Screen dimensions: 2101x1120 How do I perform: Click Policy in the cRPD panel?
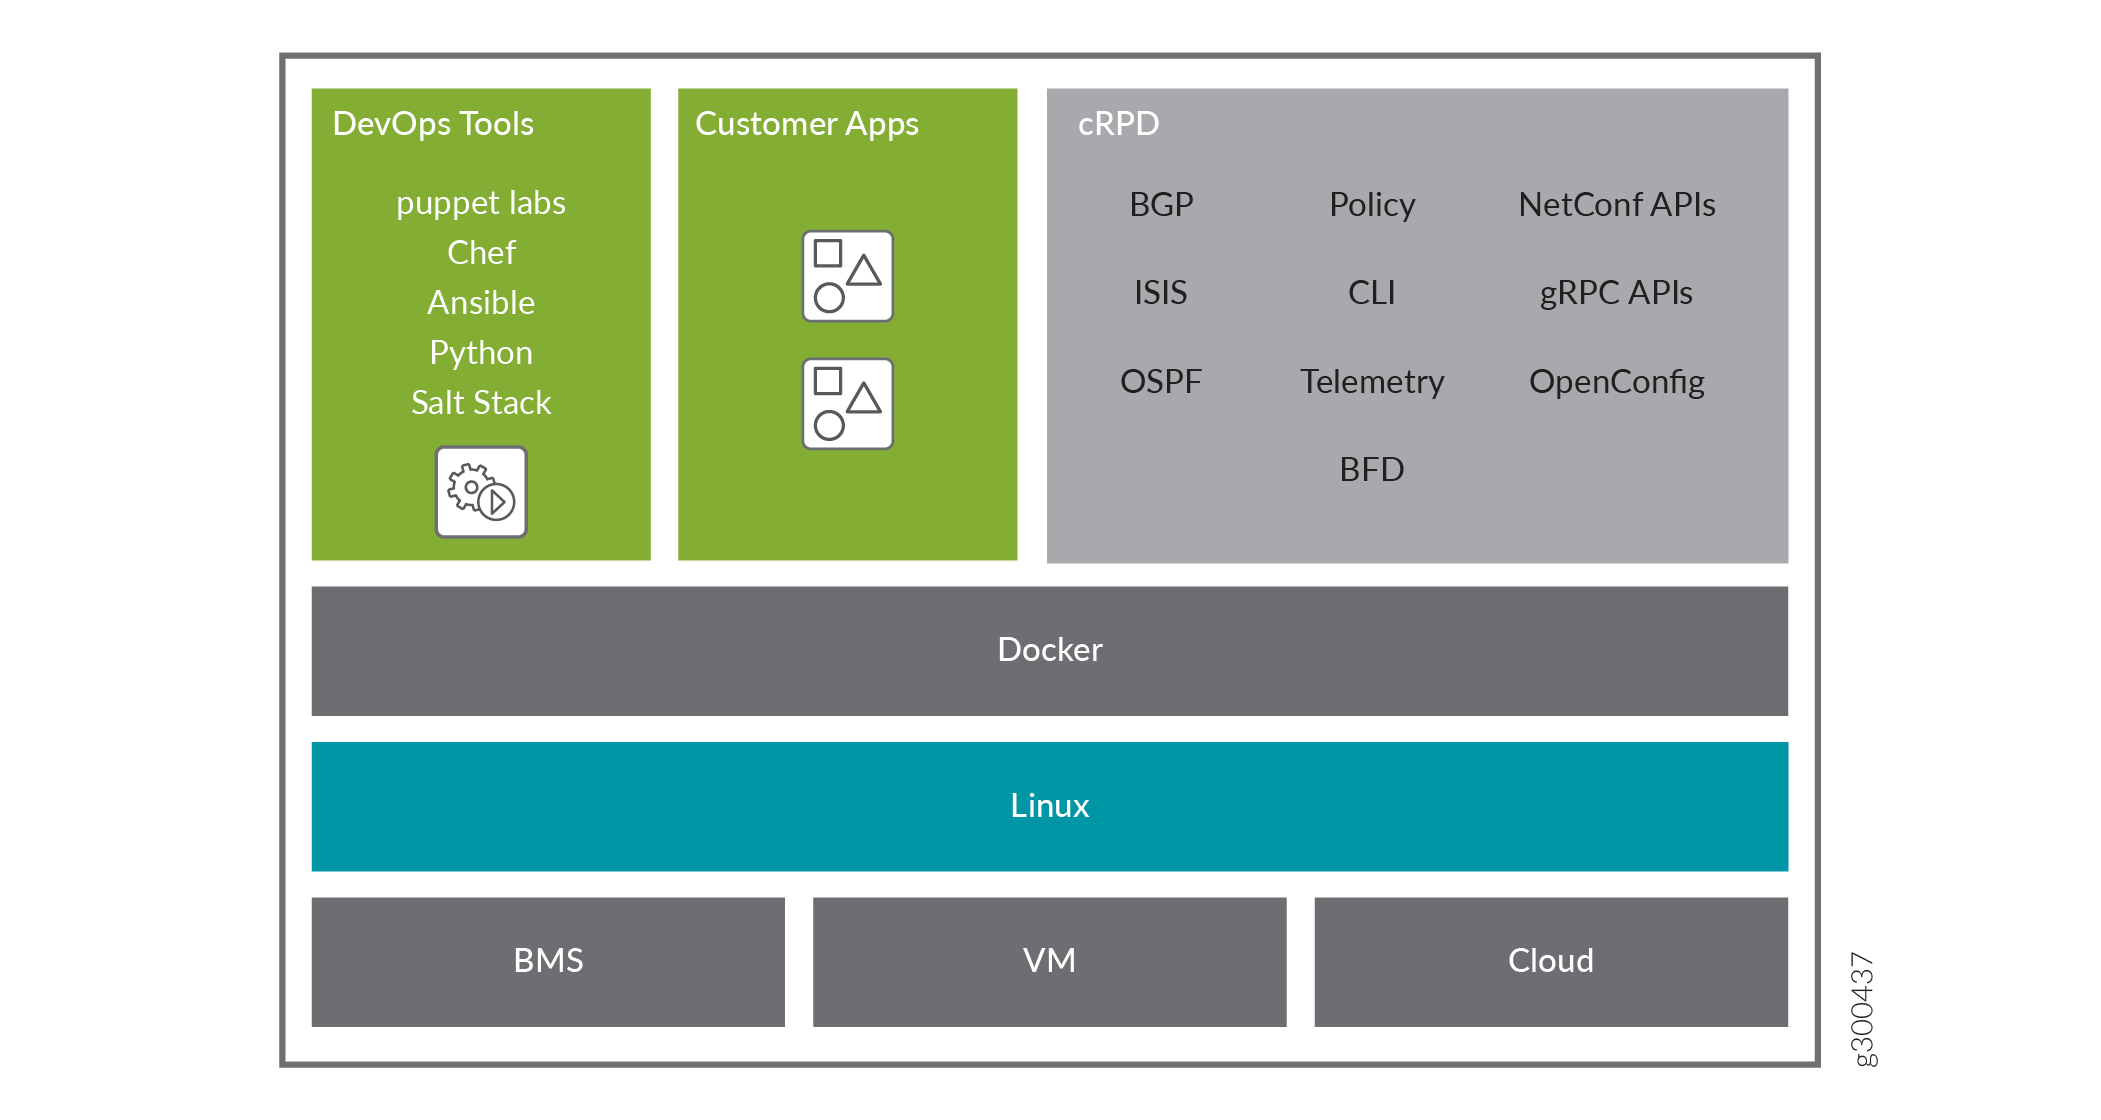1372,206
